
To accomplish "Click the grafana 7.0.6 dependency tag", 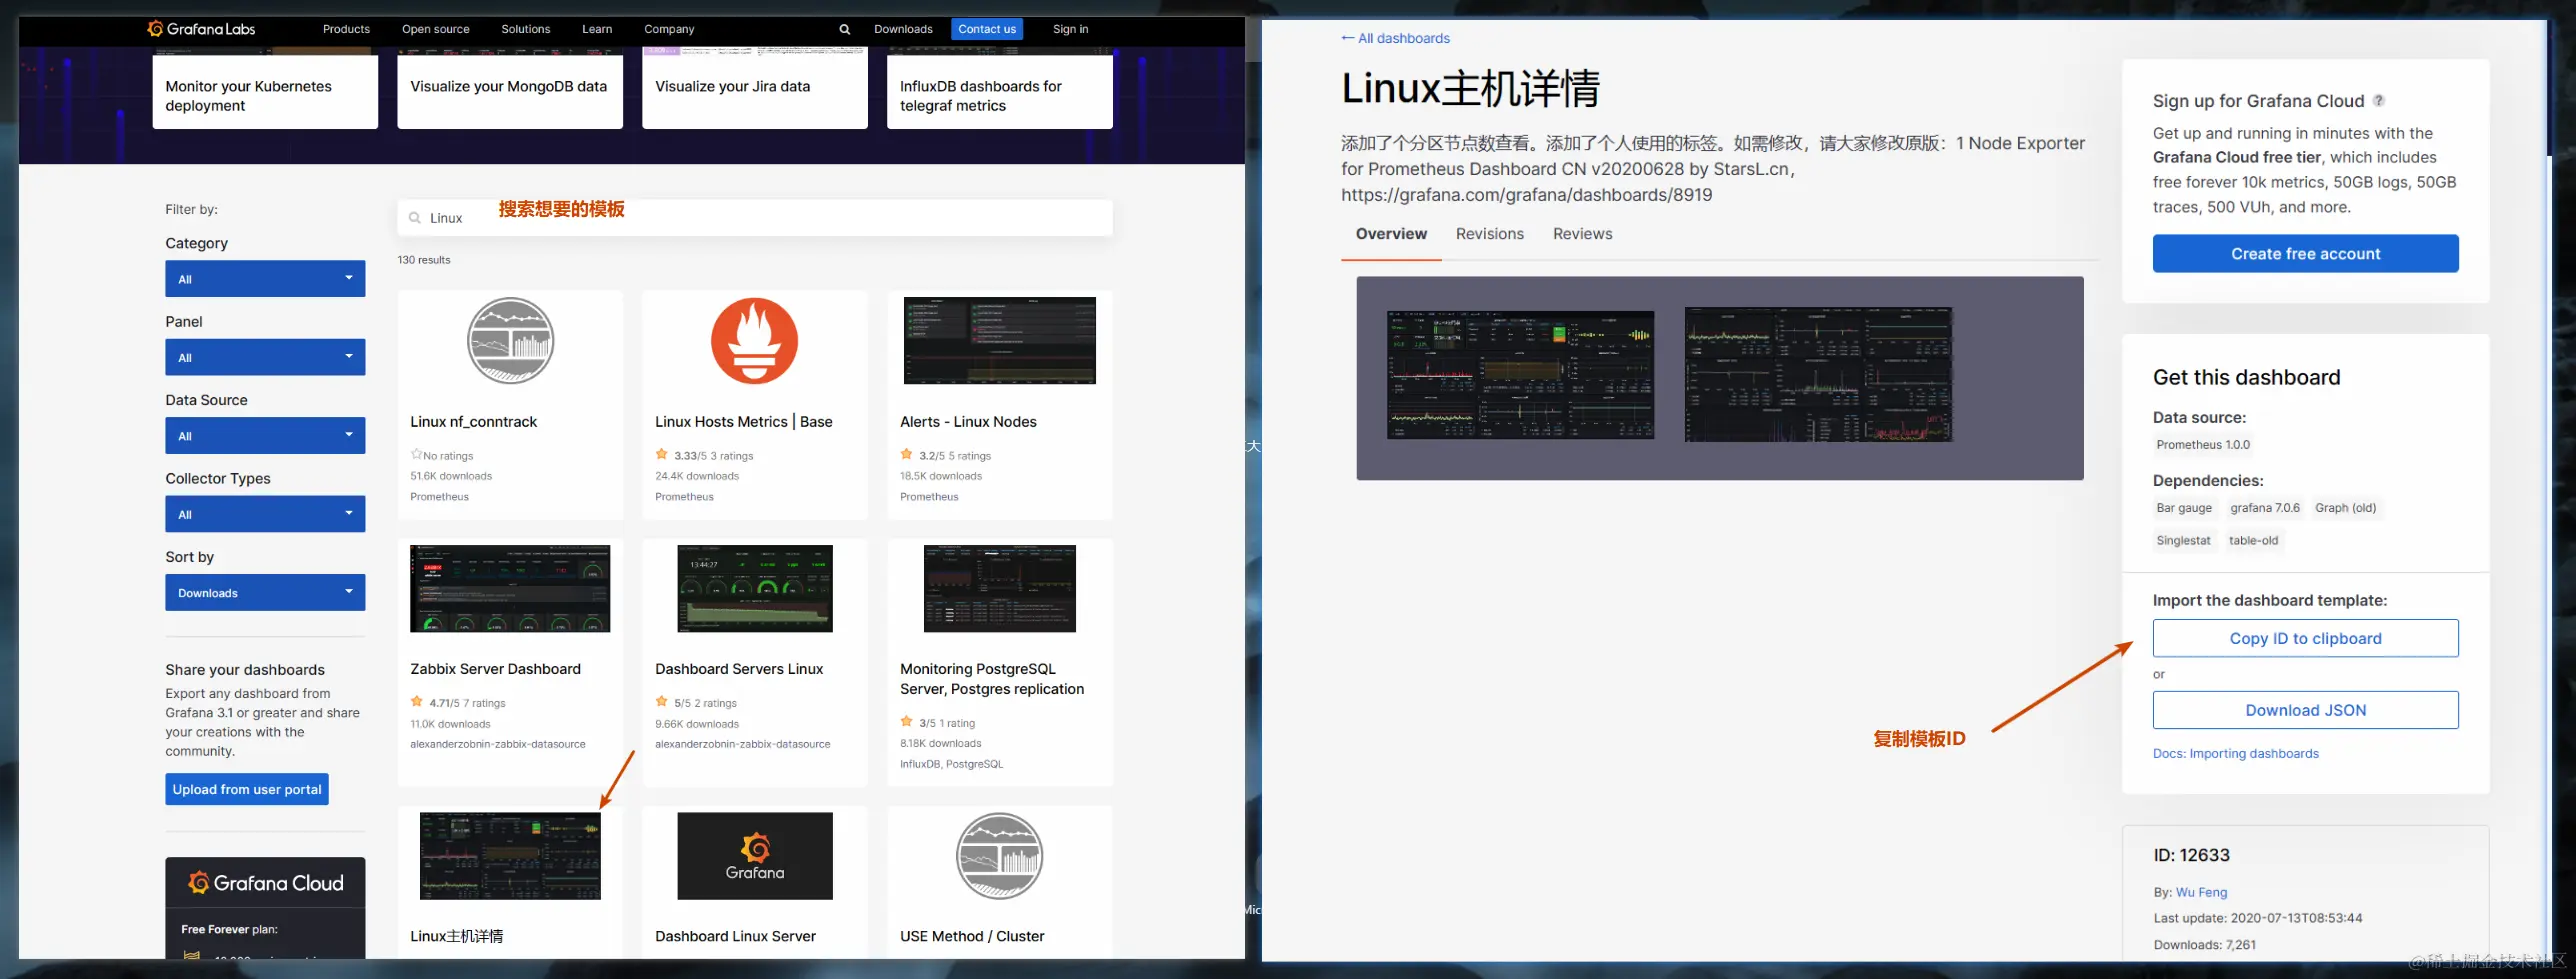I will click(2265, 508).
